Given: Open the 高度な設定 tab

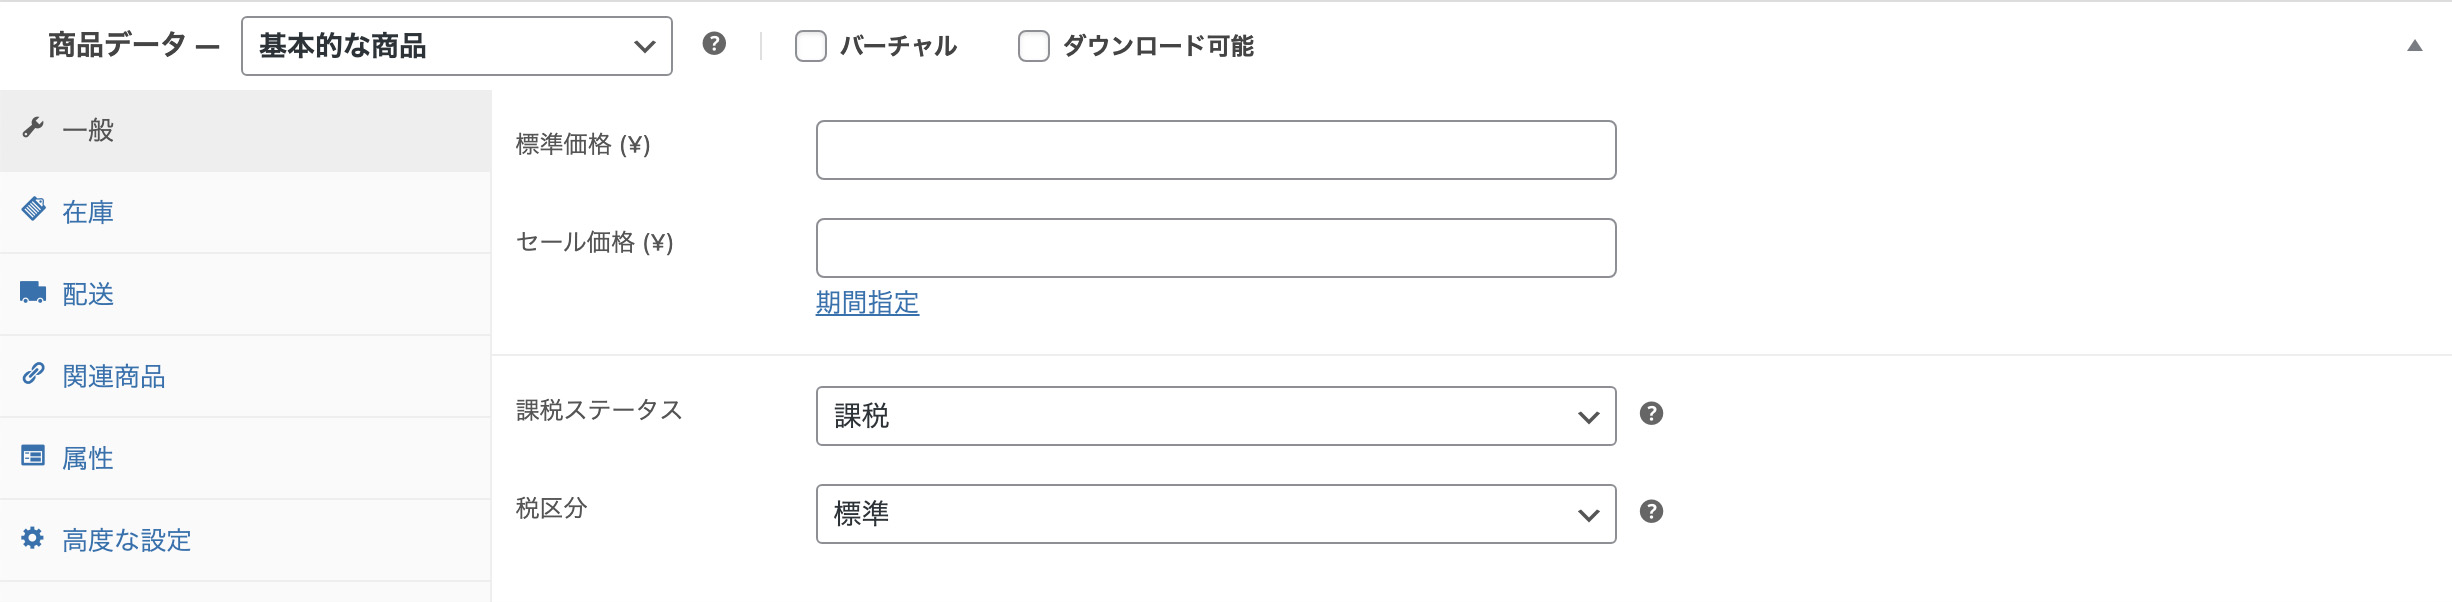Looking at the screenshot, I should click(x=127, y=540).
